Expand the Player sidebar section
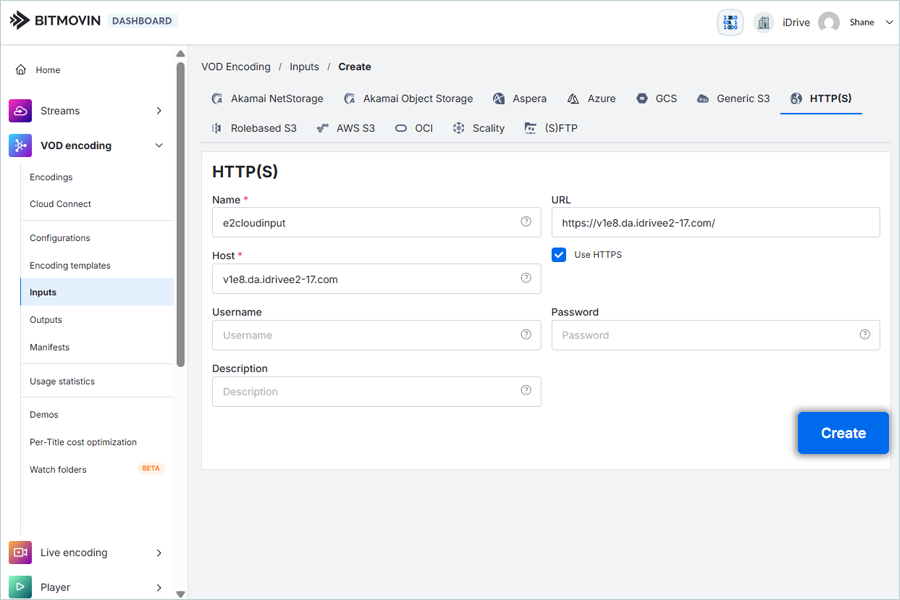Screen dimensions: 900x600 click(x=159, y=587)
